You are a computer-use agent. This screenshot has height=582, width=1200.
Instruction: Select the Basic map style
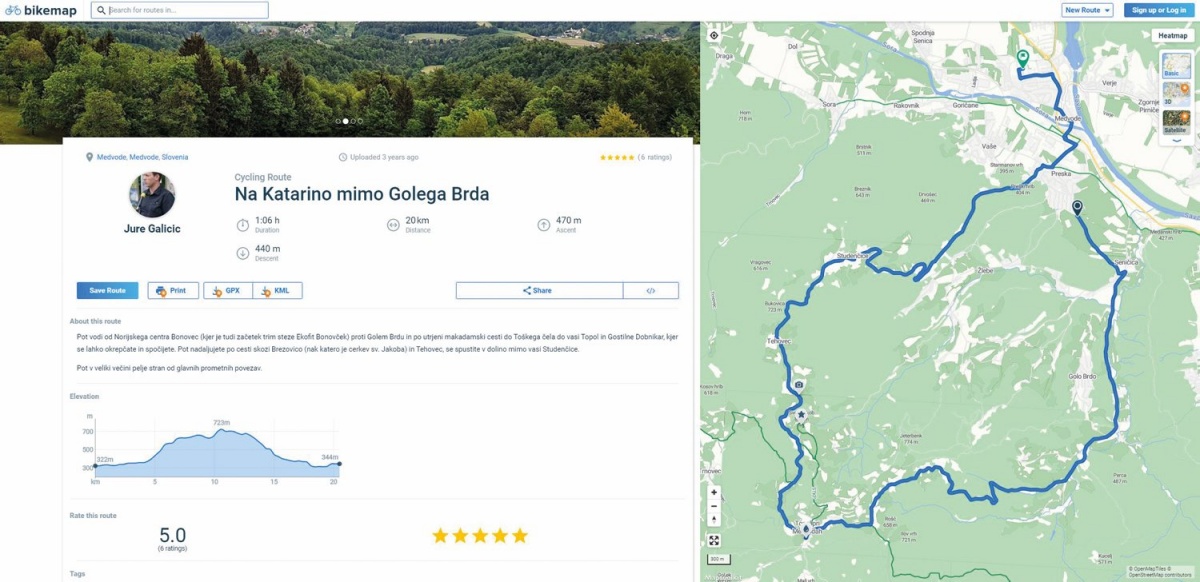click(x=1176, y=67)
